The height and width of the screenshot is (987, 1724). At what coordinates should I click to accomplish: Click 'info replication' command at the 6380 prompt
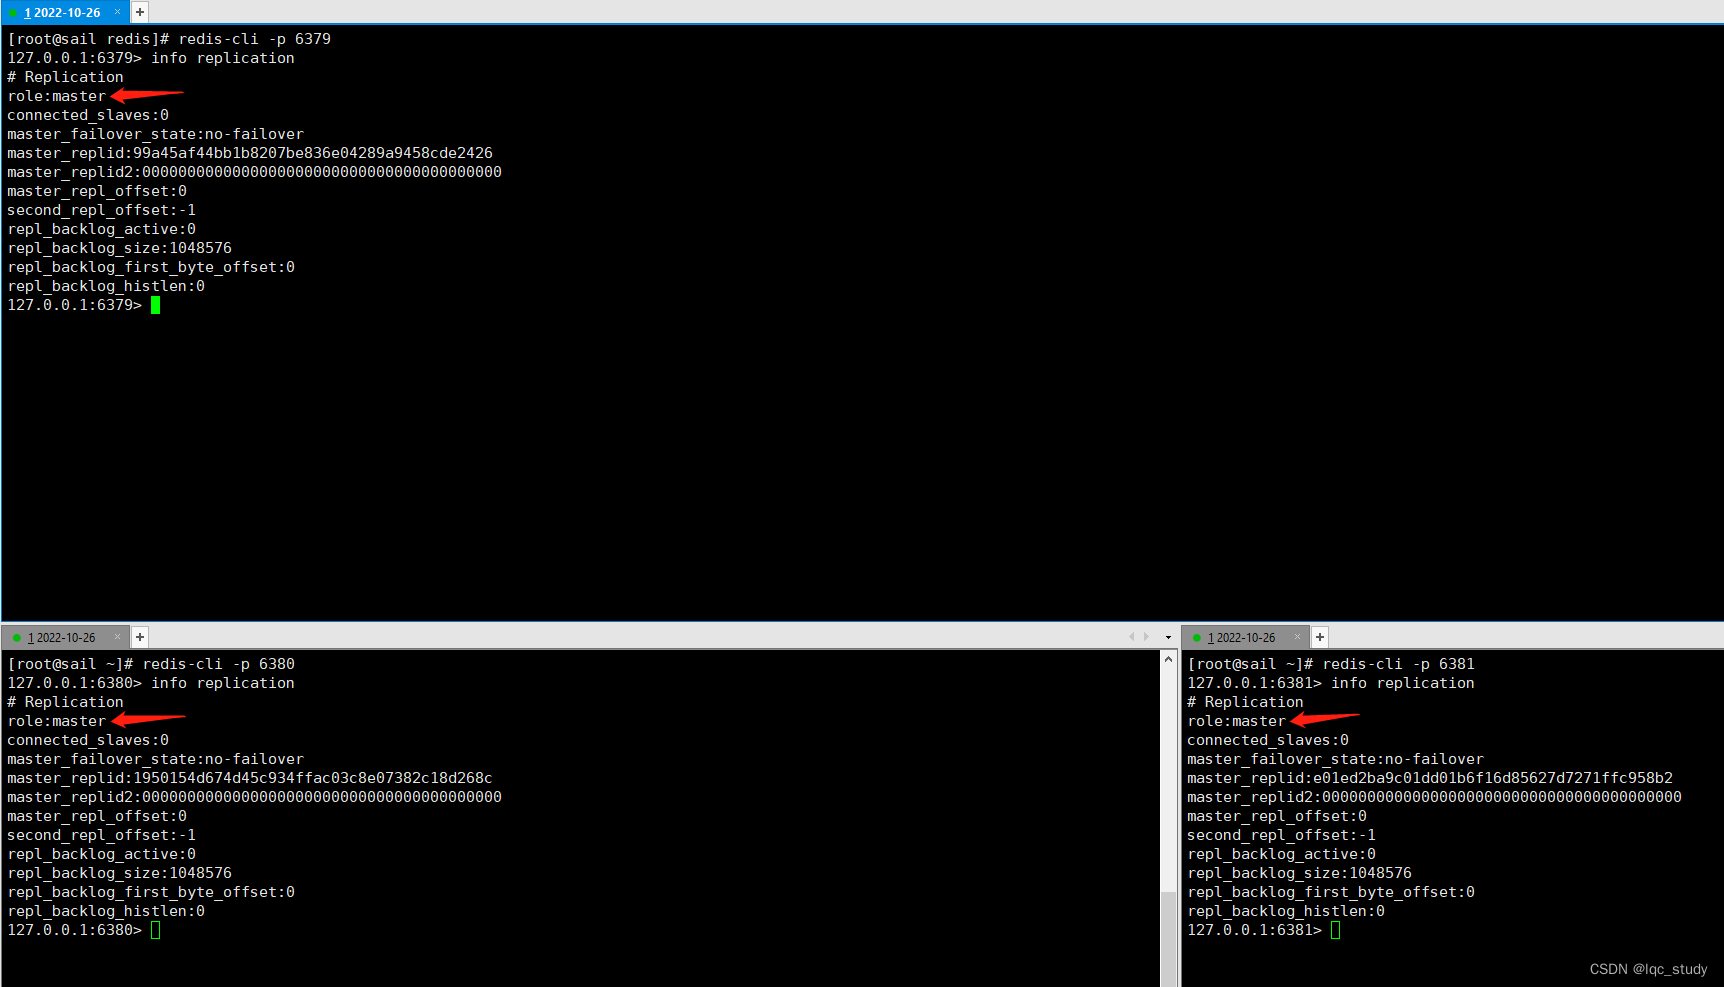click(223, 683)
